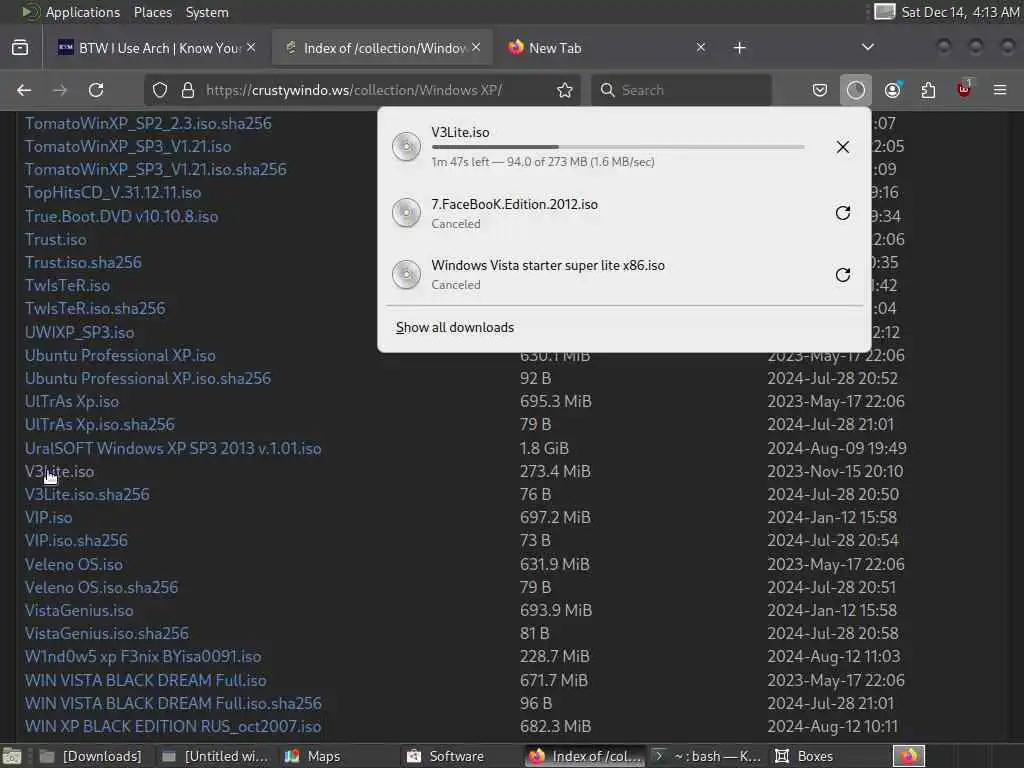Go back to the previous page
The width and height of the screenshot is (1024, 768).
pos(24,90)
